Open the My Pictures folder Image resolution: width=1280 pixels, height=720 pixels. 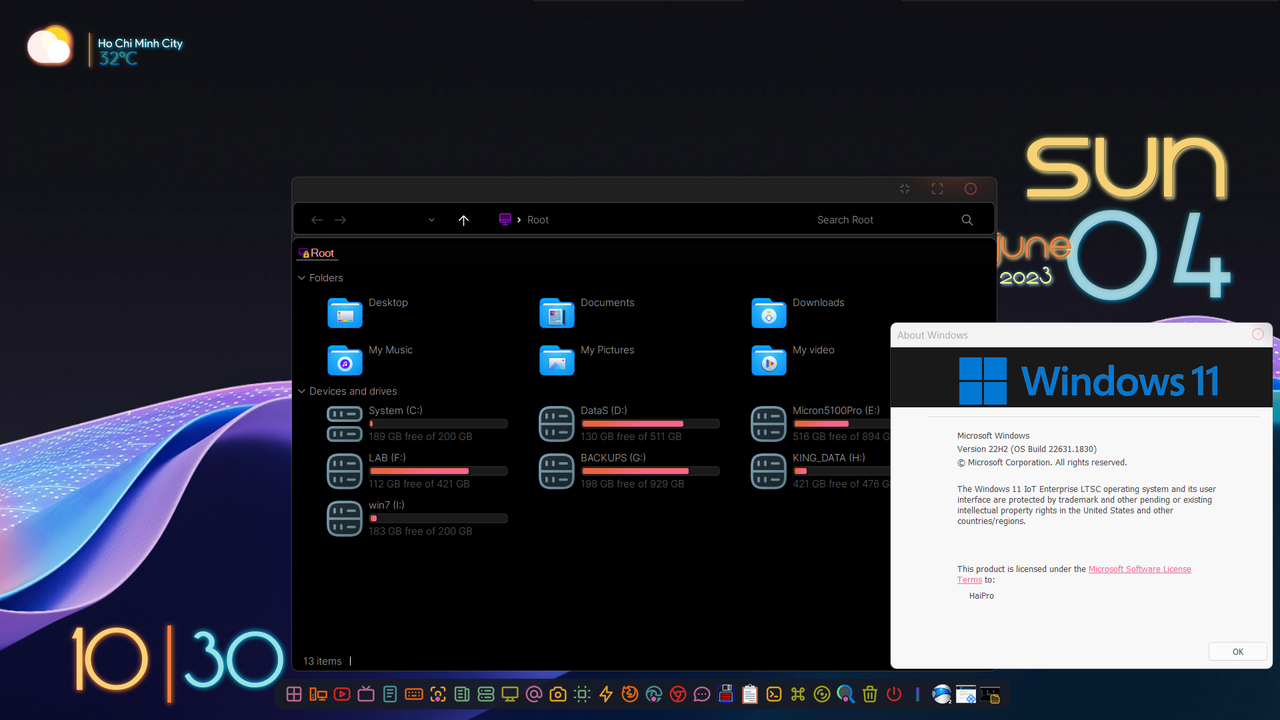(x=587, y=360)
